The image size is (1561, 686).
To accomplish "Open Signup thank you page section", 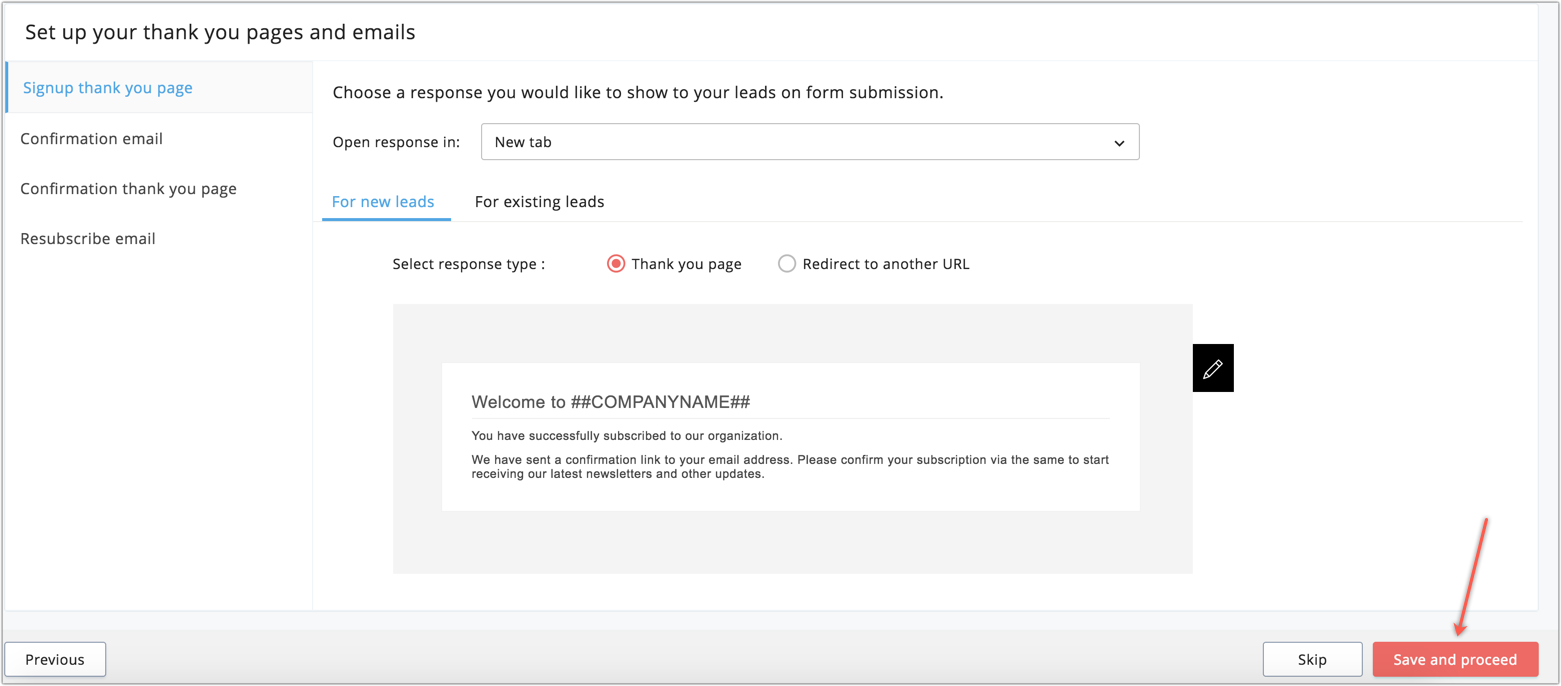I will tap(108, 88).
